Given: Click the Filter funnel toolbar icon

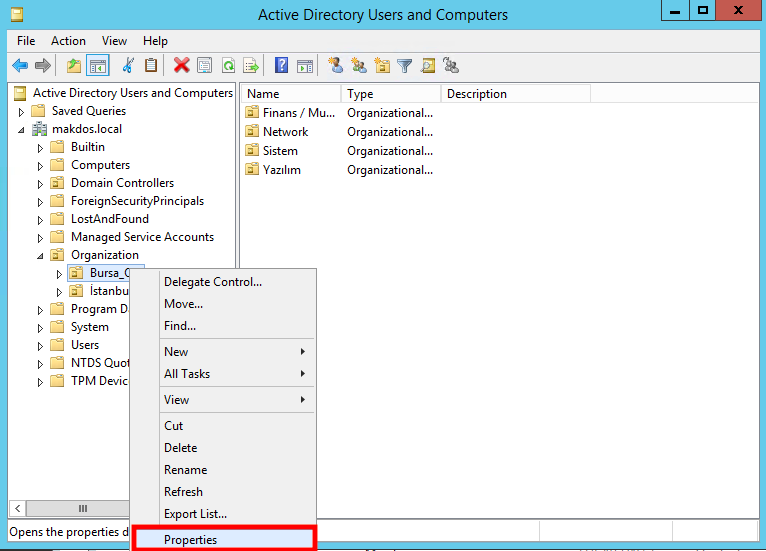Looking at the screenshot, I should (404, 65).
